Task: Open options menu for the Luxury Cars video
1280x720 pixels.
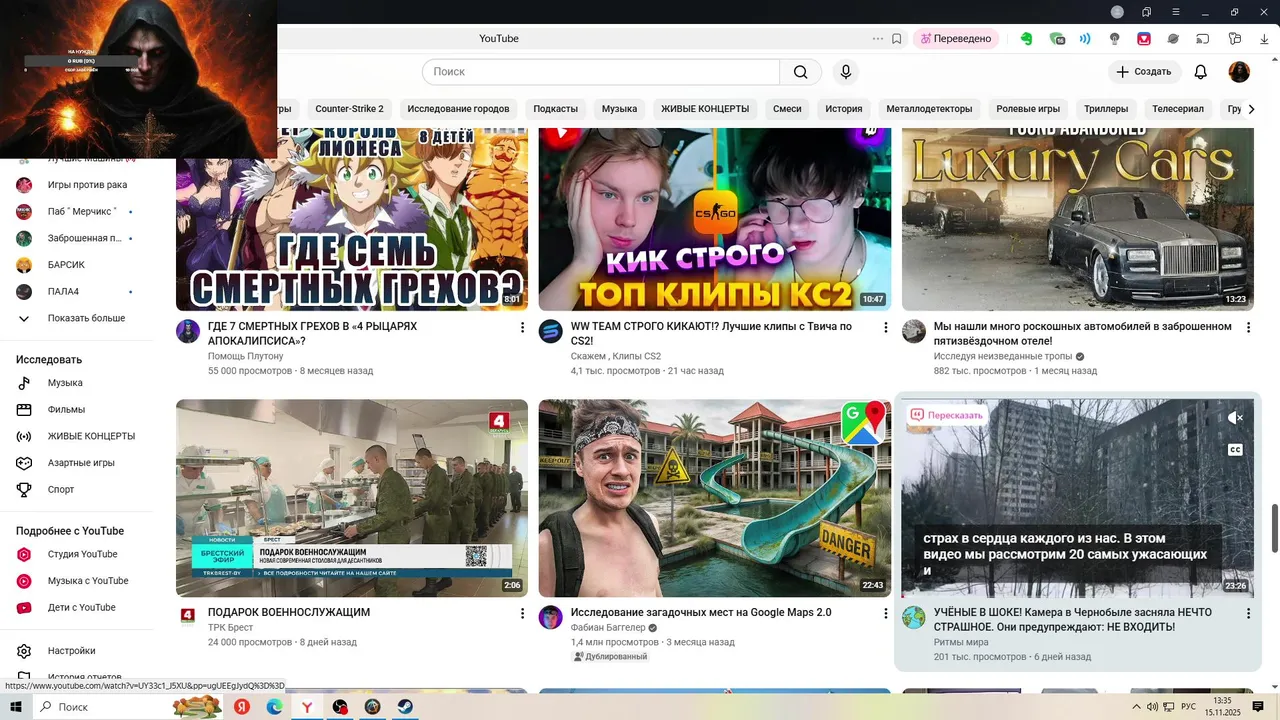Action: click(1248, 327)
